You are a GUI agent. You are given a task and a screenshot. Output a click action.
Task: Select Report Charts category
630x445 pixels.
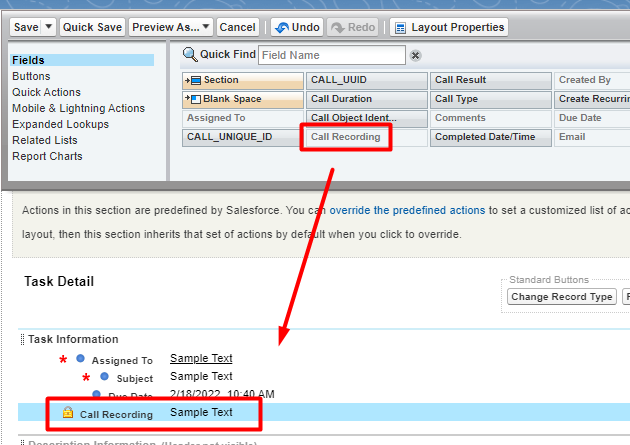coord(47,156)
